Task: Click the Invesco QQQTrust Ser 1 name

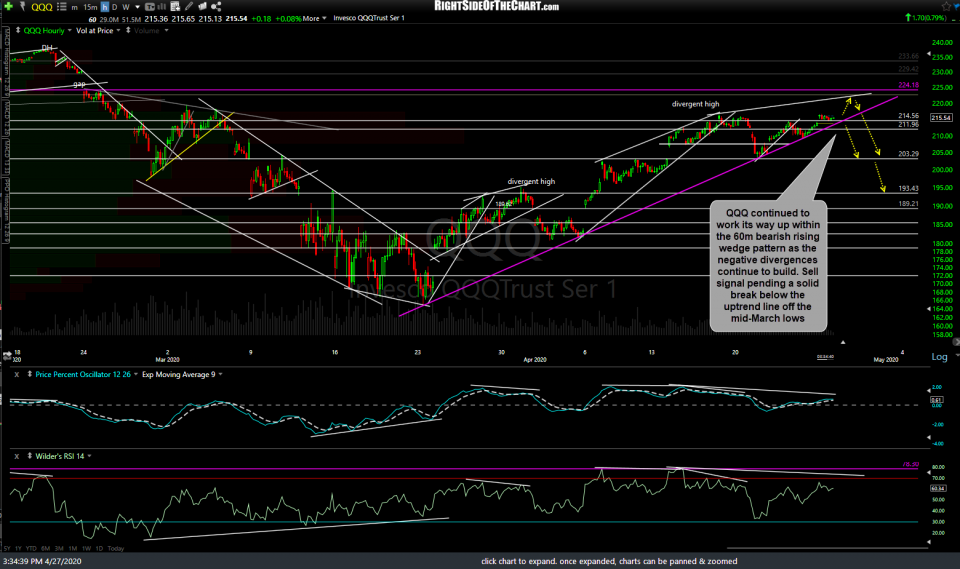Action: click(369, 18)
